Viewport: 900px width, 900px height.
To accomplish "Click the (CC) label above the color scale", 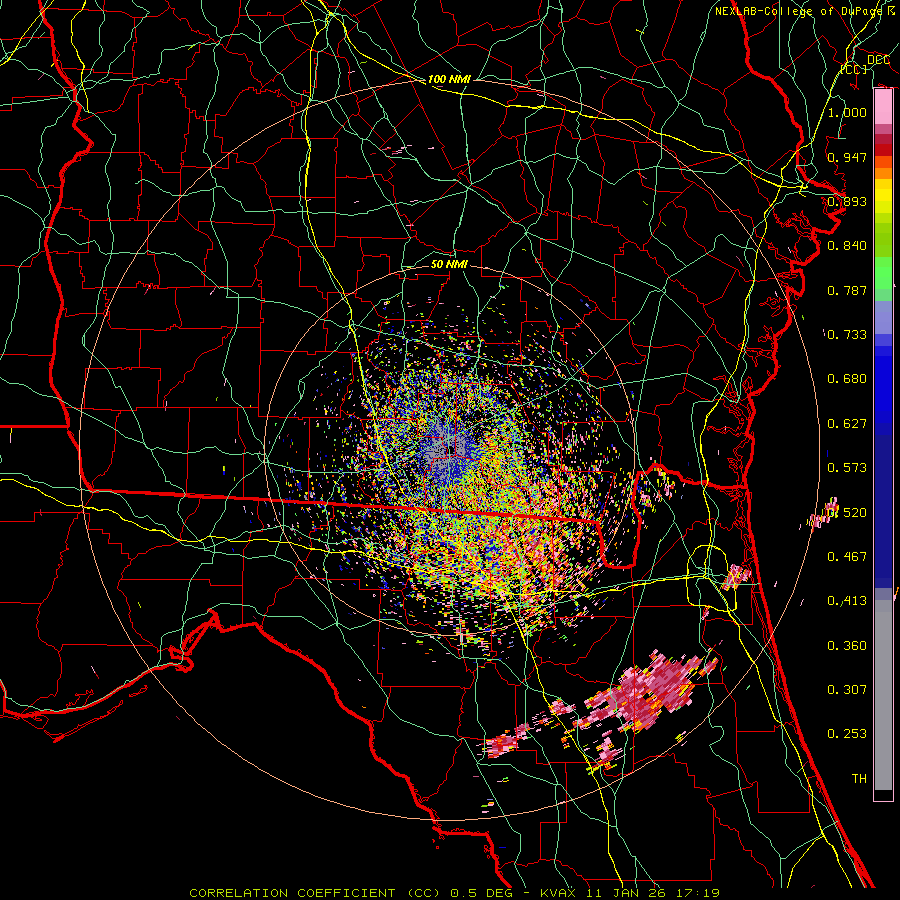I will (x=854, y=69).
